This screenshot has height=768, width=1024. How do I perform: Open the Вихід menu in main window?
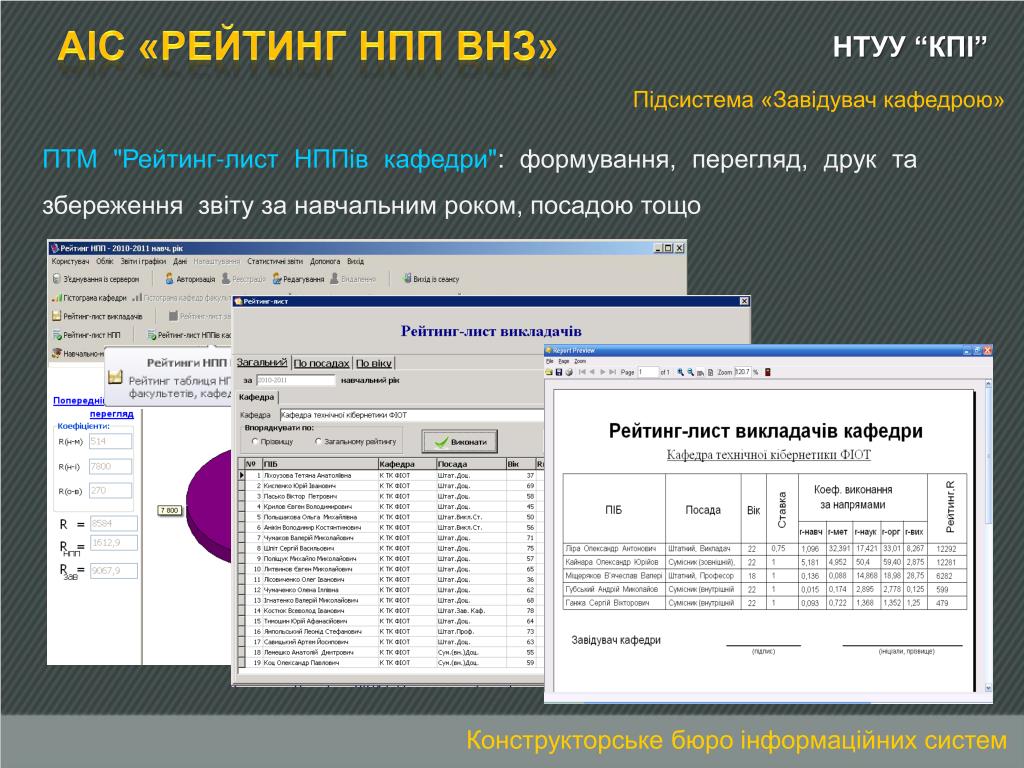pos(355,261)
